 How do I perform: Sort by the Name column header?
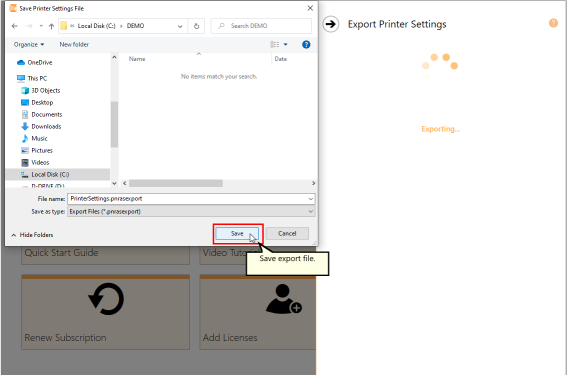pyautogui.click(x=137, y=59)
